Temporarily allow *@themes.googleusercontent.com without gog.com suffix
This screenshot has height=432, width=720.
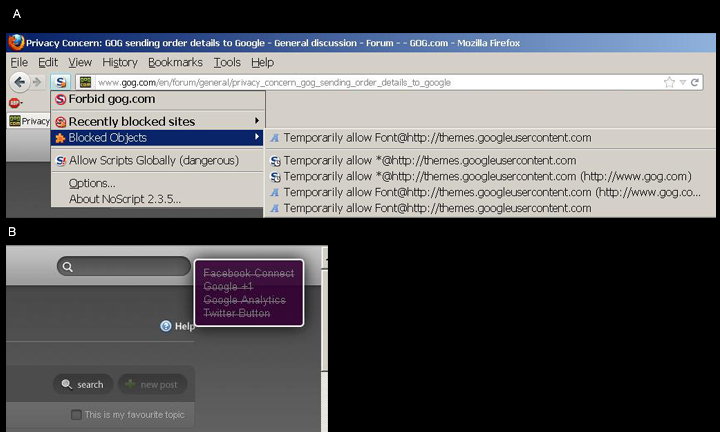click(x=489, y=161)
